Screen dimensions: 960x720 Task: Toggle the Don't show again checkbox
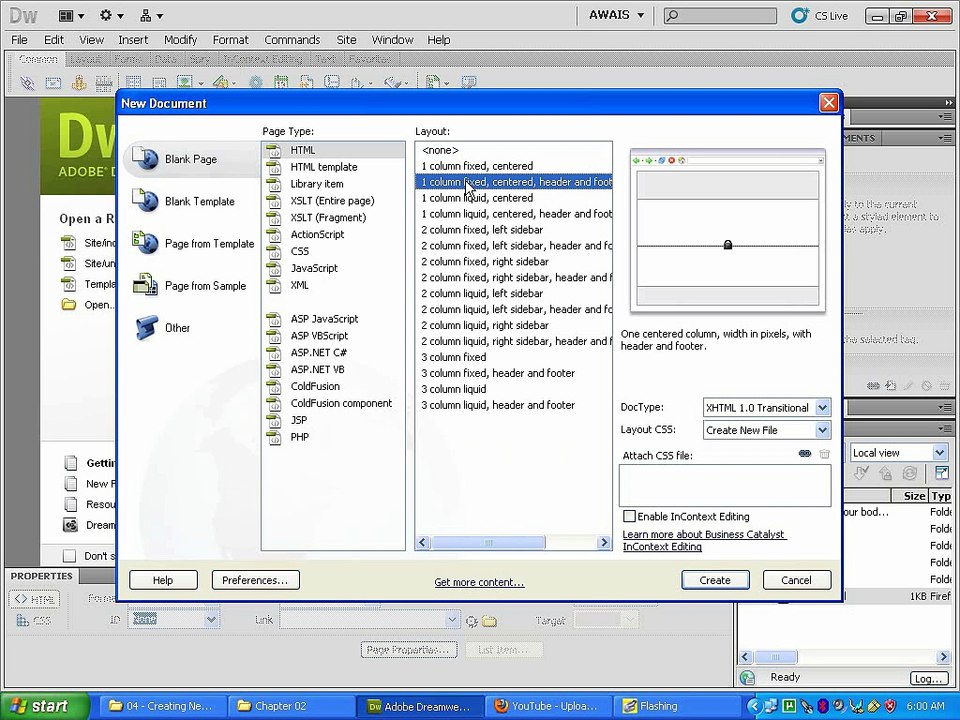[x=69, y=555]
